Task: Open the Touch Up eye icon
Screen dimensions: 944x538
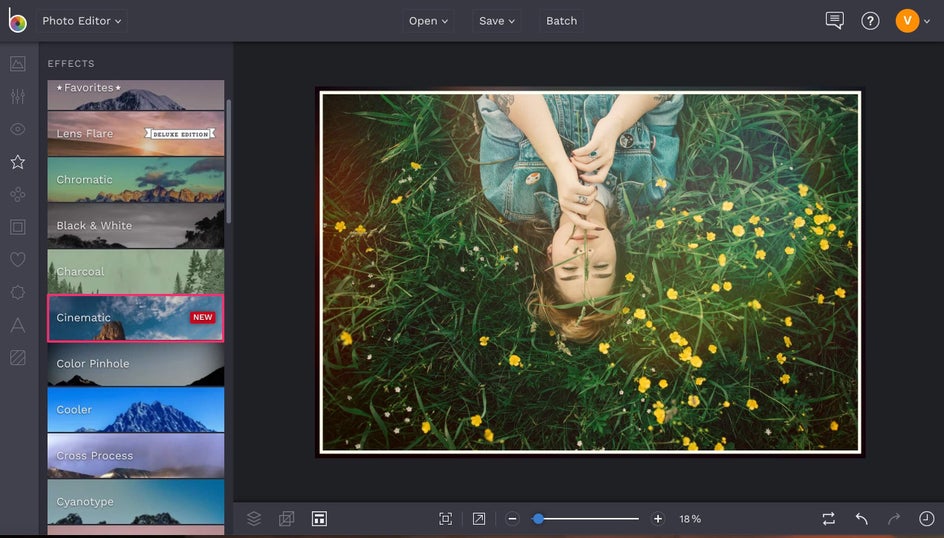Action: (17, 129)
